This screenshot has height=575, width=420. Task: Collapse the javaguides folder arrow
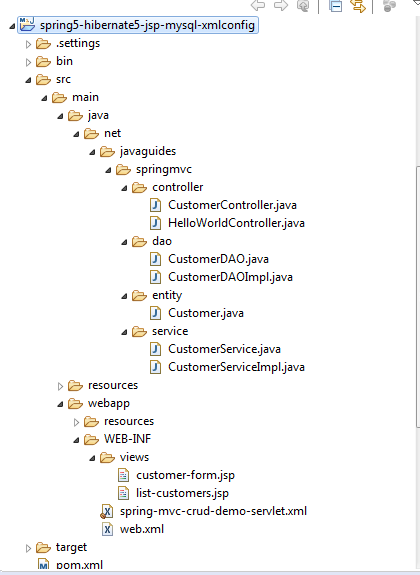(92, 152)
